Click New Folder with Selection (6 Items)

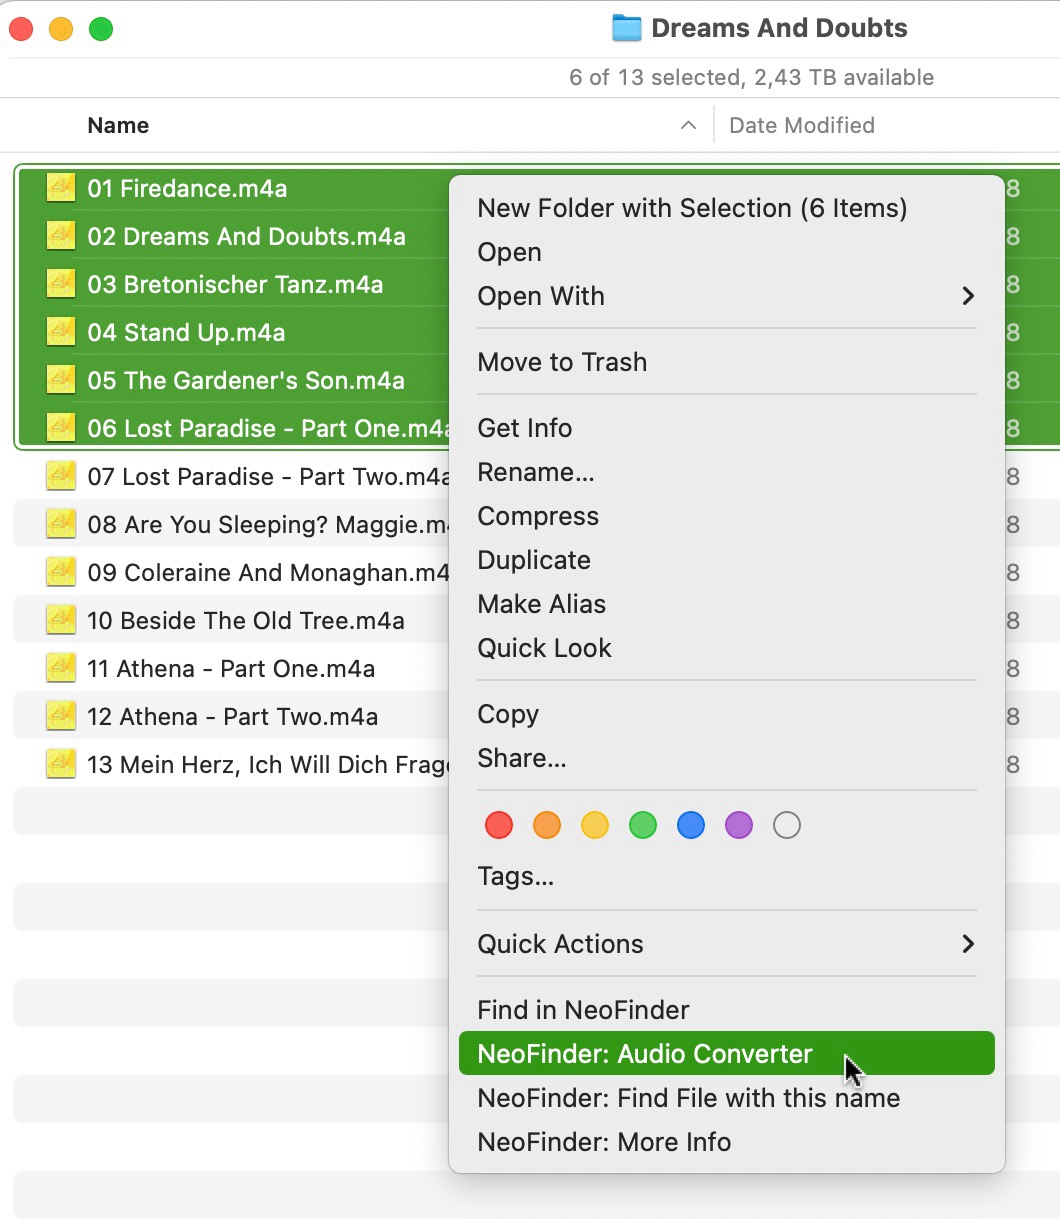692,208
